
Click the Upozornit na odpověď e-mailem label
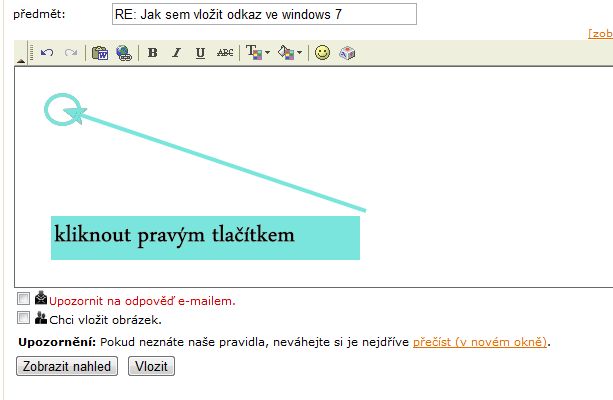[142, 301]
